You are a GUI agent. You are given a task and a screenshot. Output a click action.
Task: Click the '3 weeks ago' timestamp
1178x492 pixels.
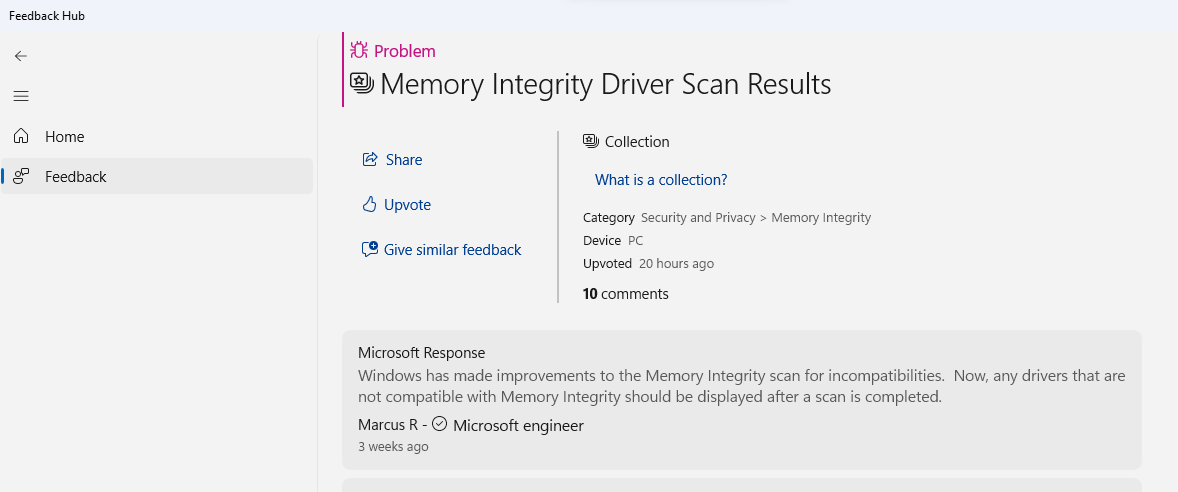[393, 446]
